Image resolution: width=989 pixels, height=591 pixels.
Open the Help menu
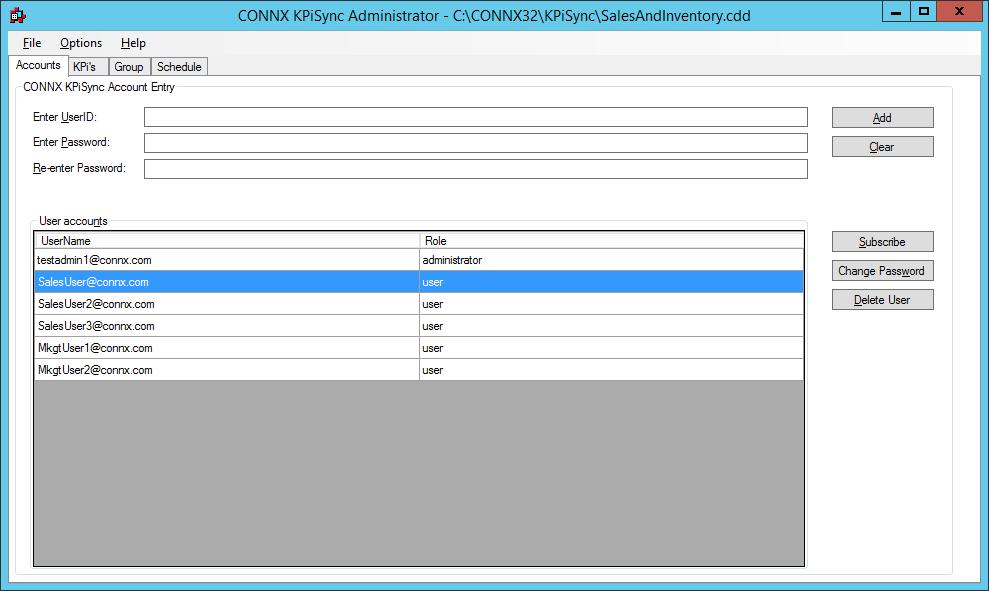(x=133, y=43)
